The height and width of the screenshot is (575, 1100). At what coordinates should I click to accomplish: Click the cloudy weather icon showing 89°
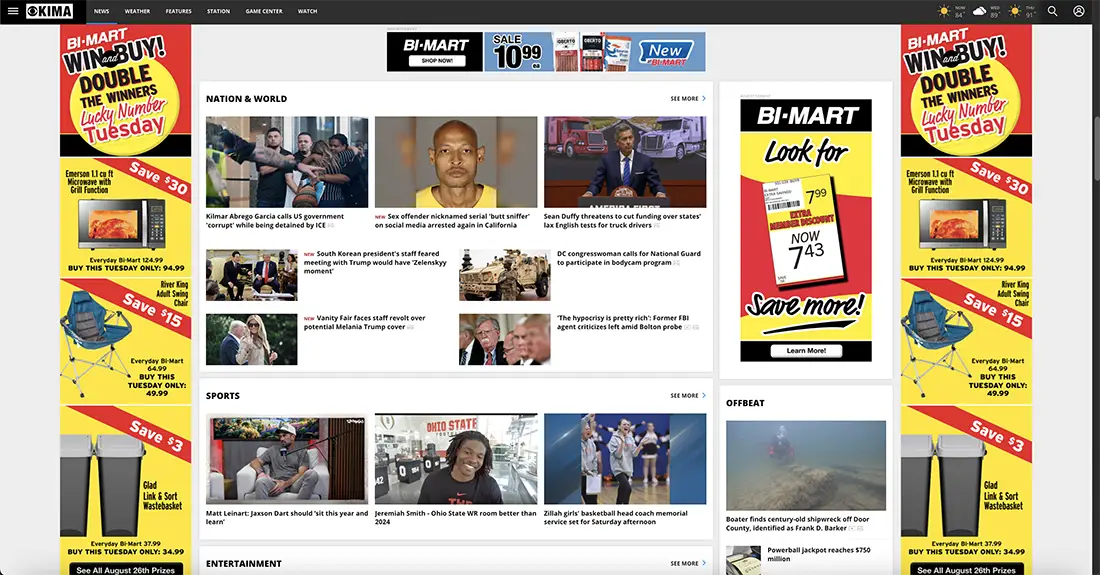[x=979, y=11]
